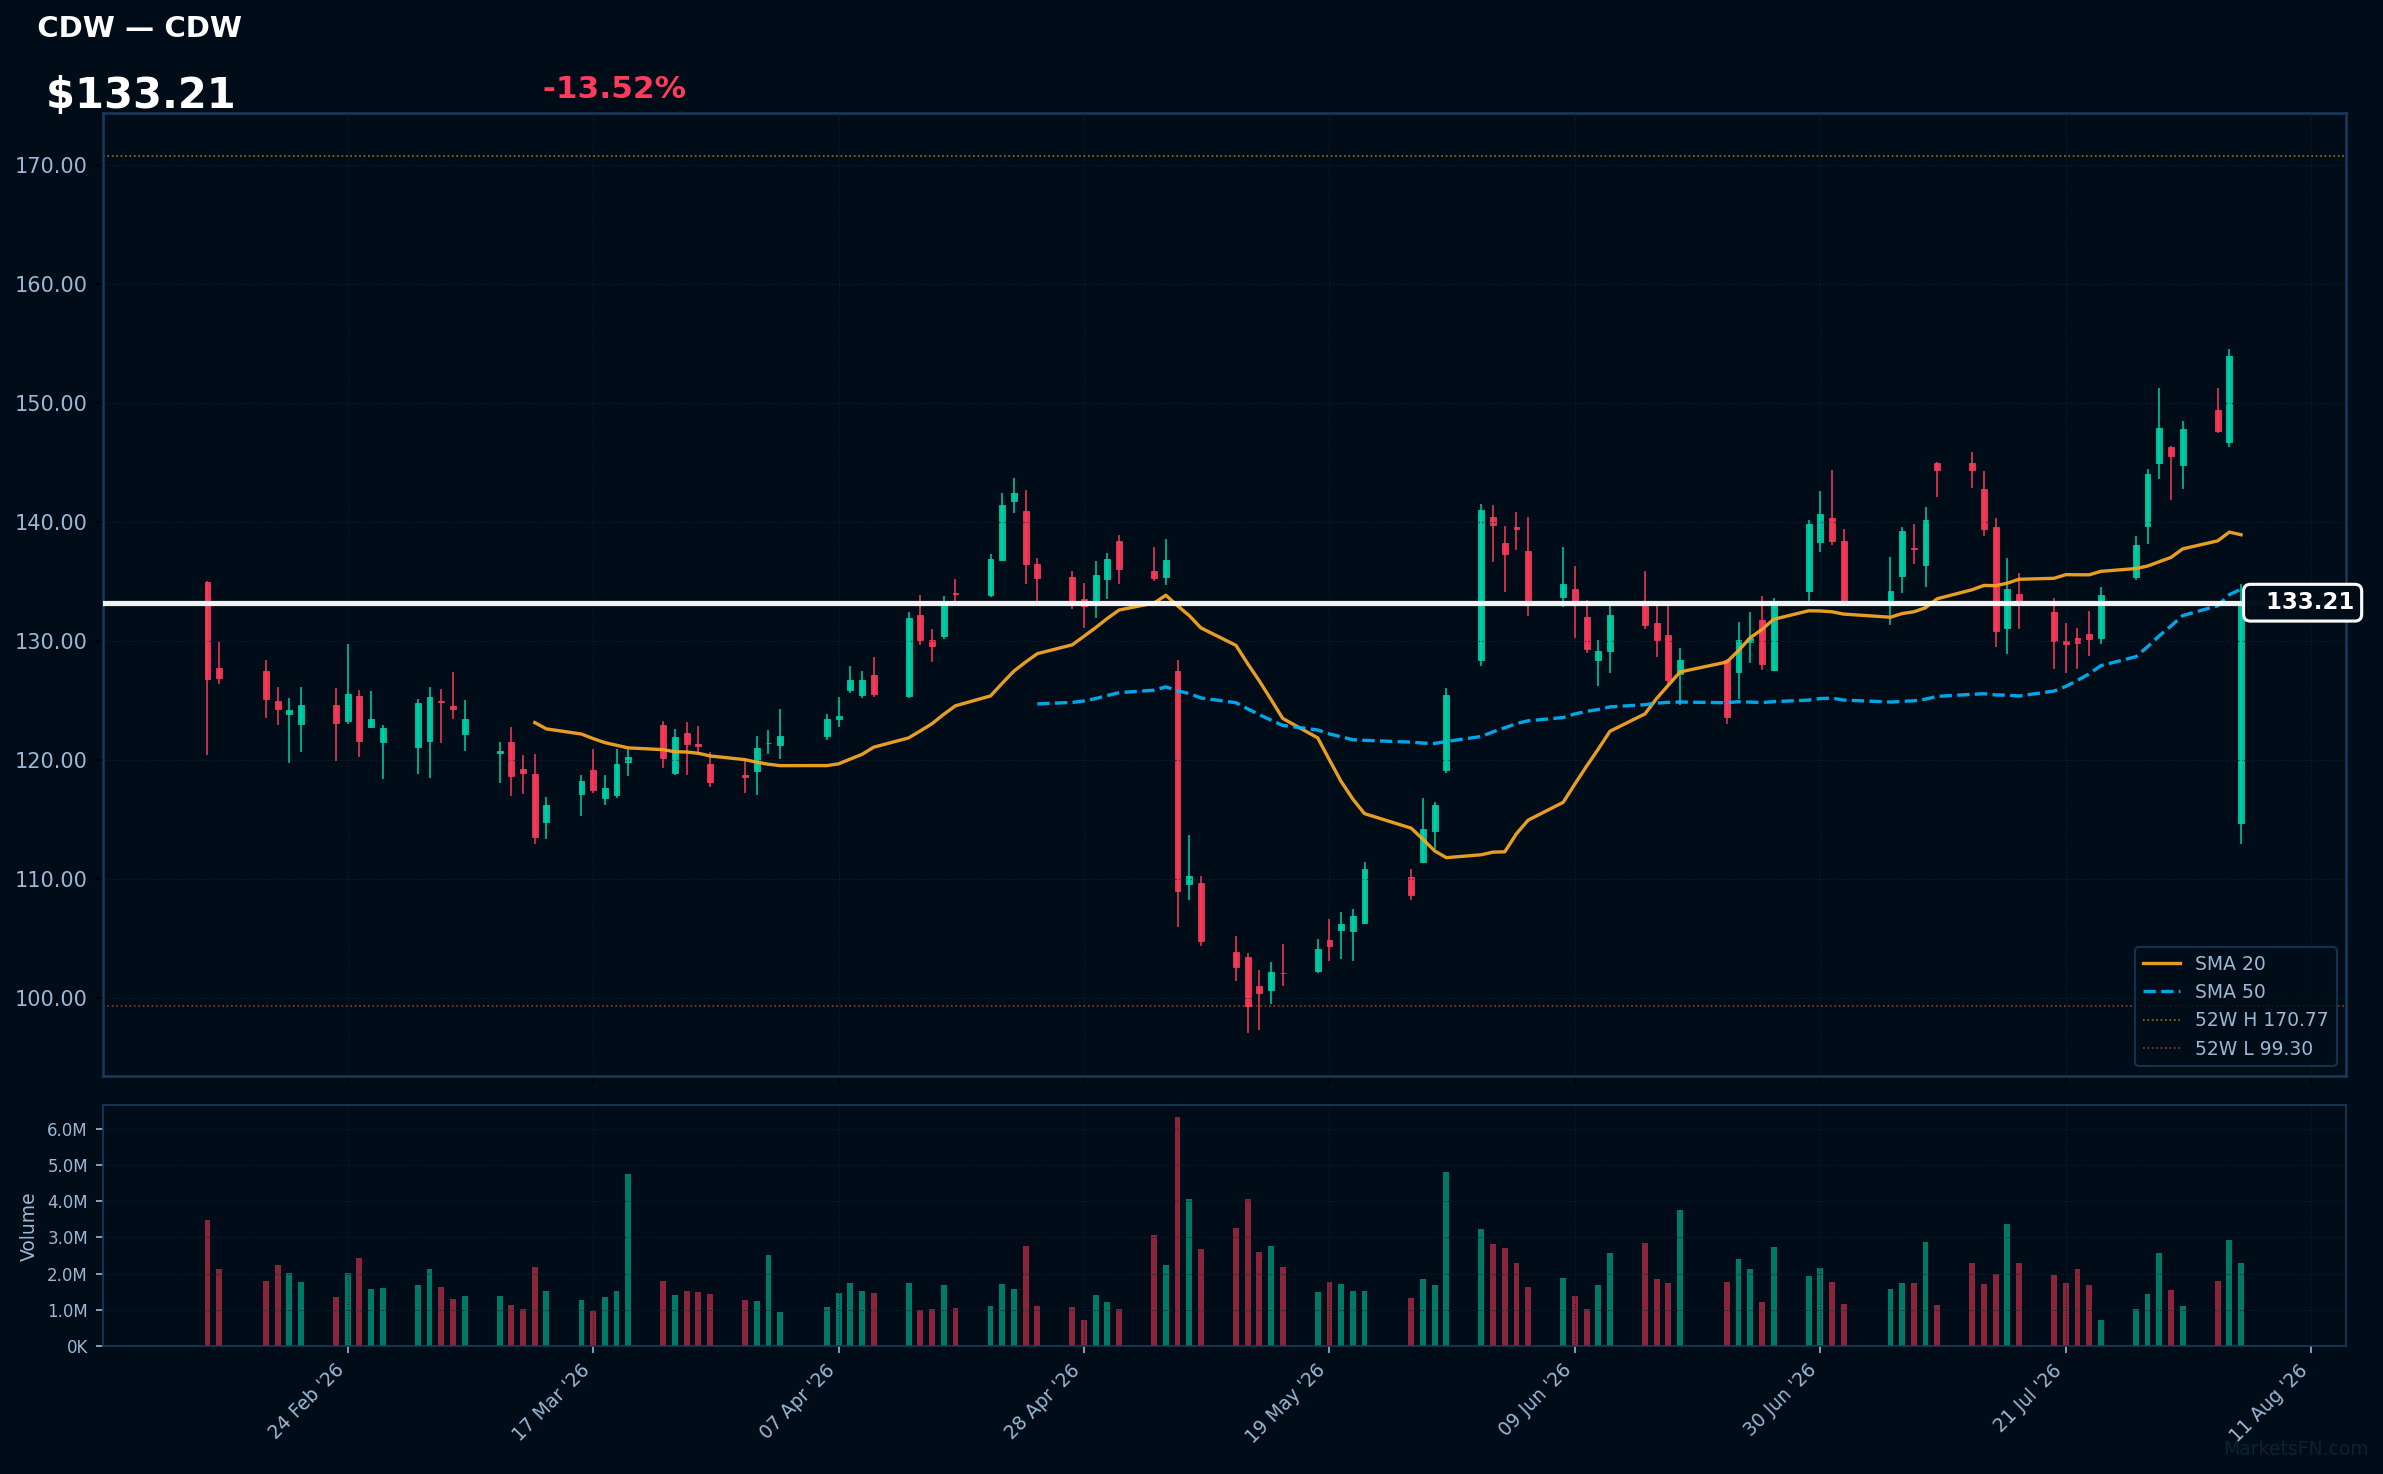Click the 21 Jul '26 date label

[2027, 1398]
